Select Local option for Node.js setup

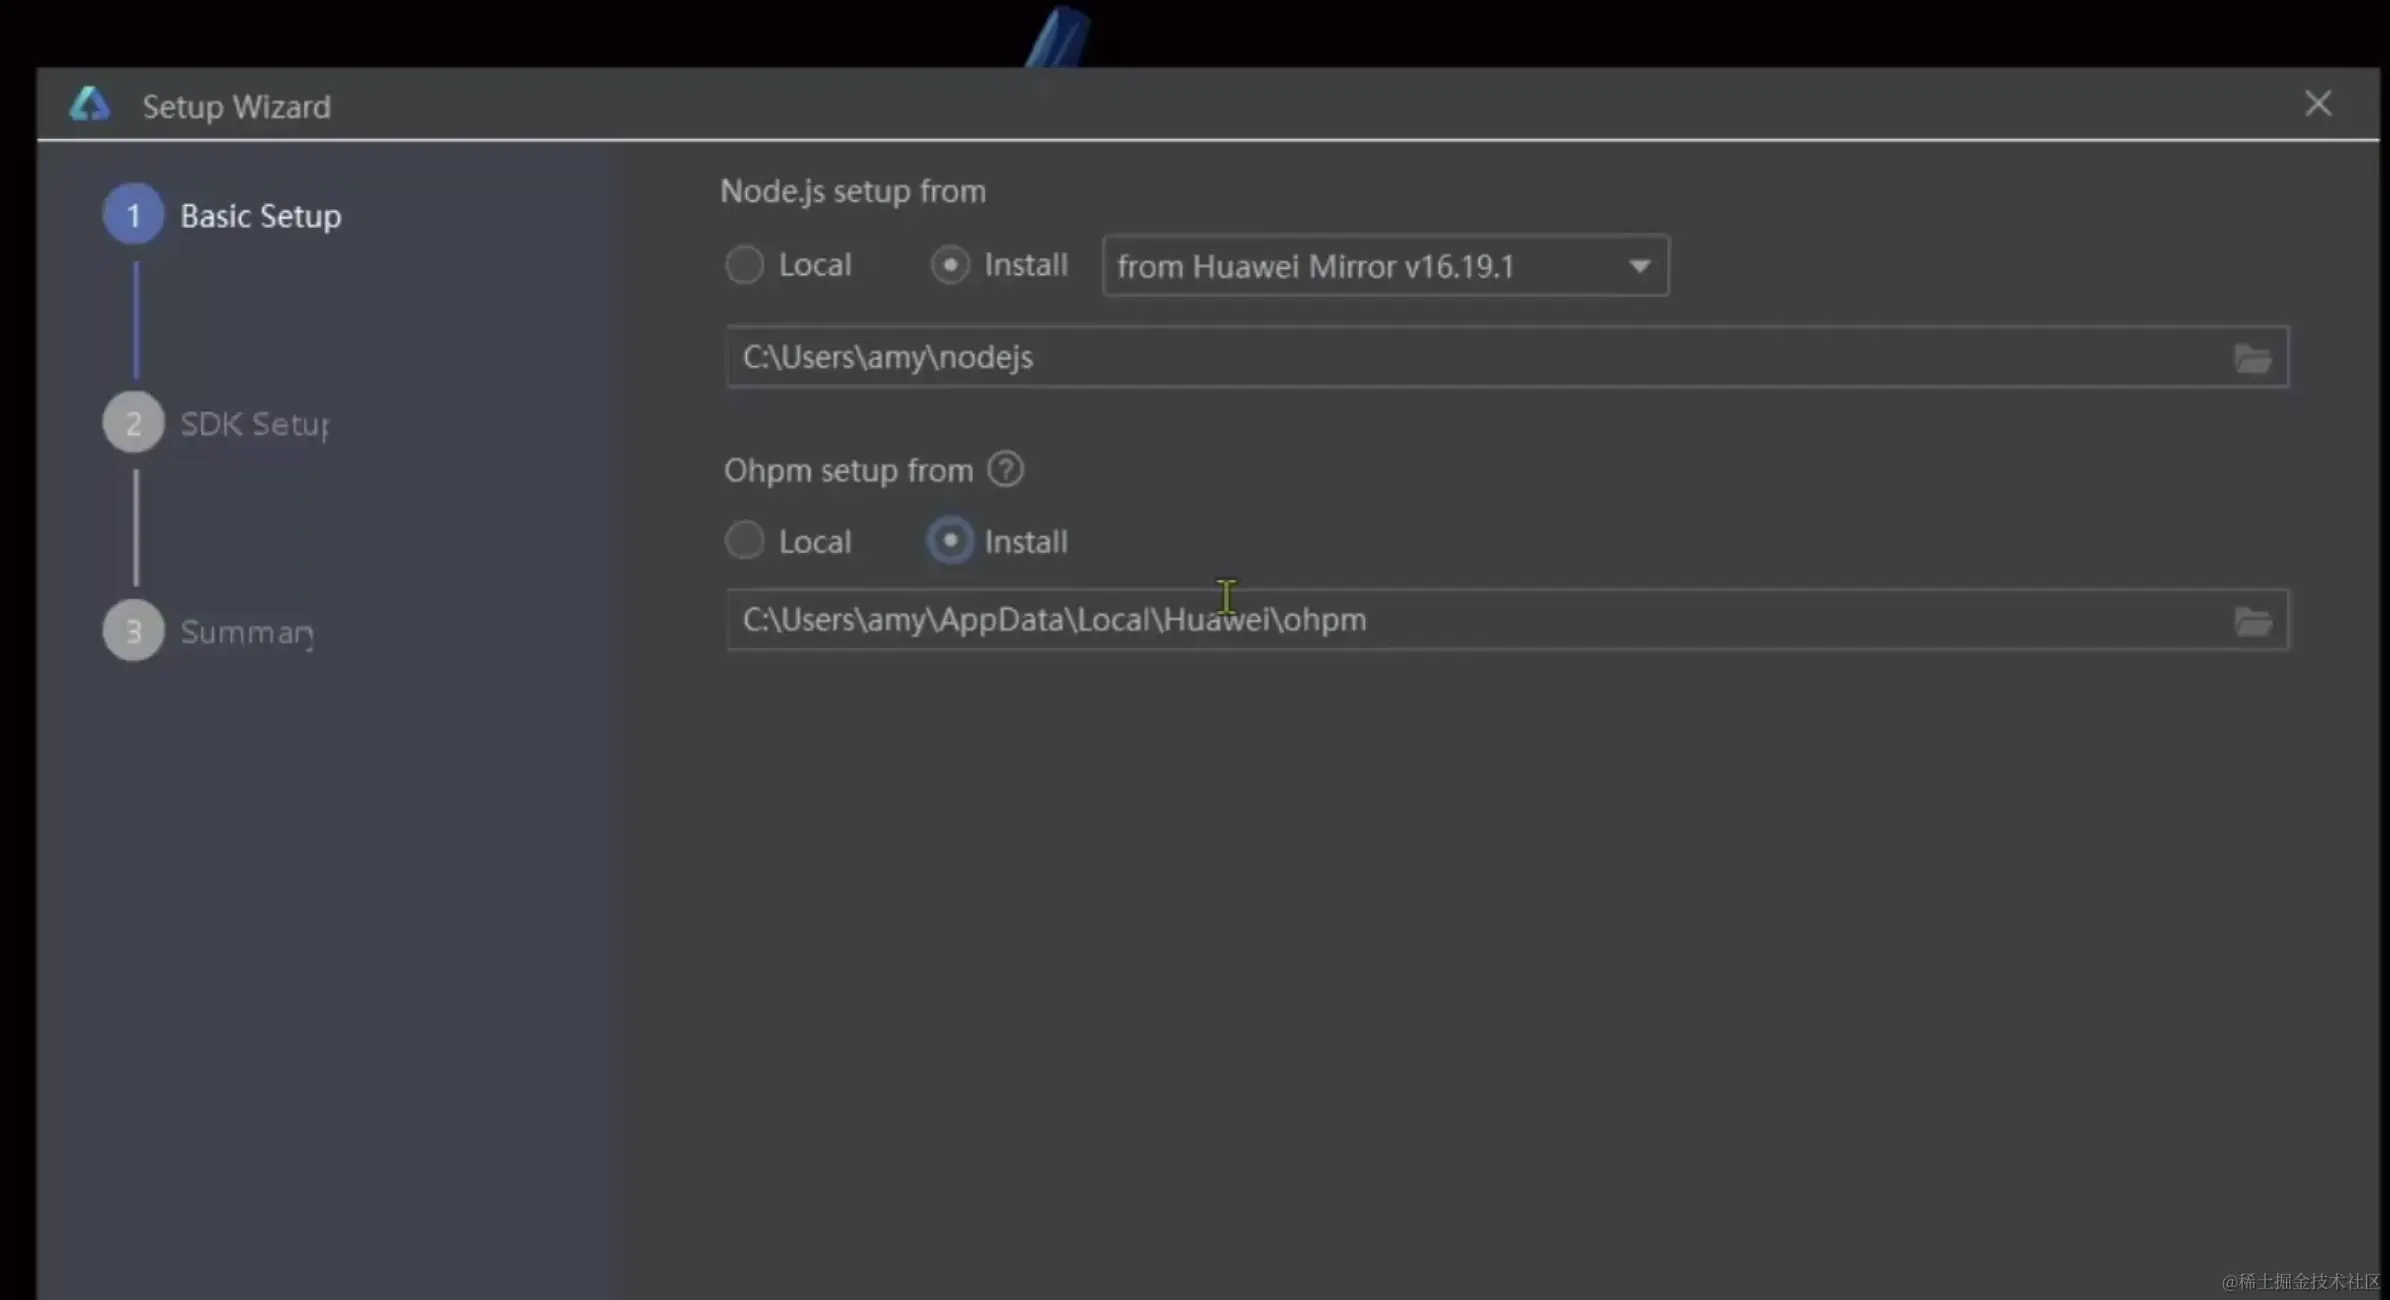[745, 265]
